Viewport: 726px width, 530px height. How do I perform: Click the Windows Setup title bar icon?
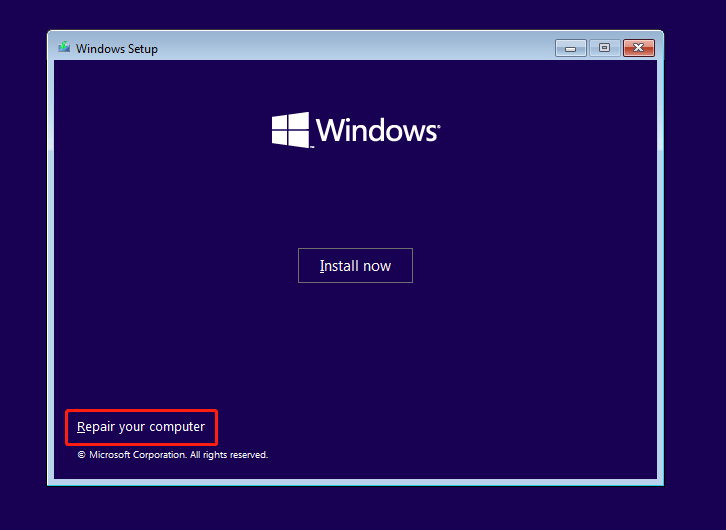64,48
